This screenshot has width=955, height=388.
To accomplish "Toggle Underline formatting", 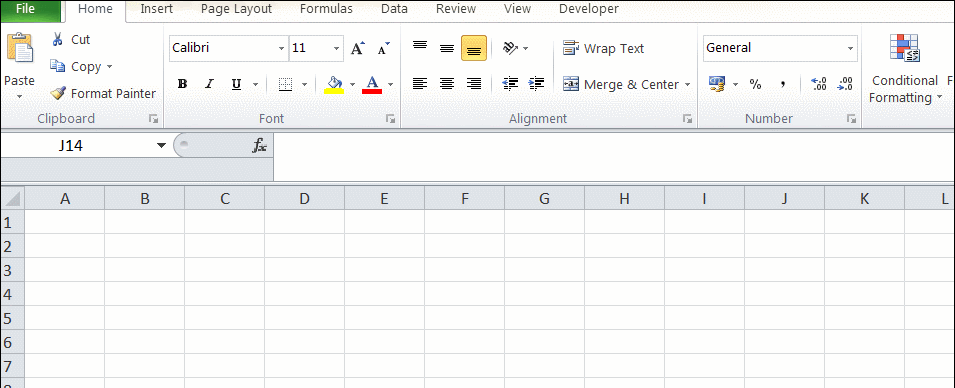I will click(x=236, y=84).
